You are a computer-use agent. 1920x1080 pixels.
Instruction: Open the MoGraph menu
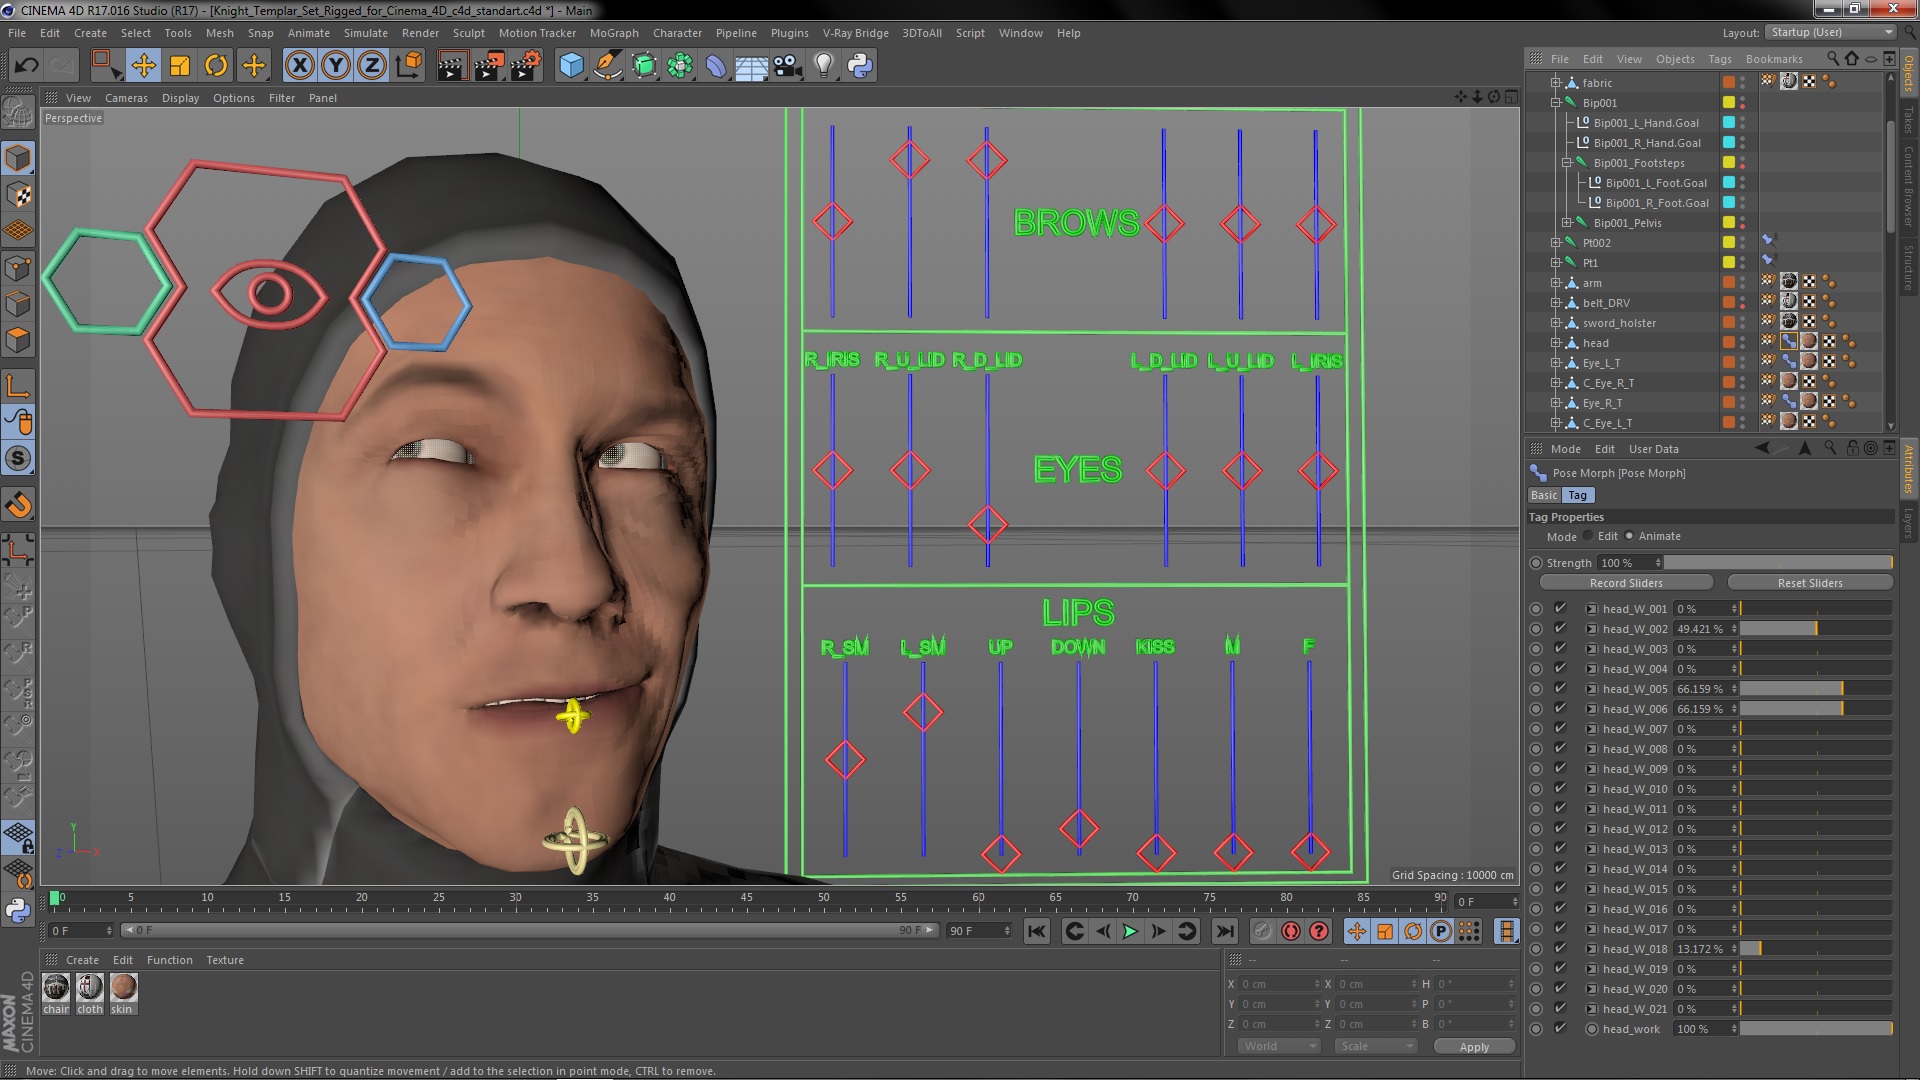tap(613, 33)
